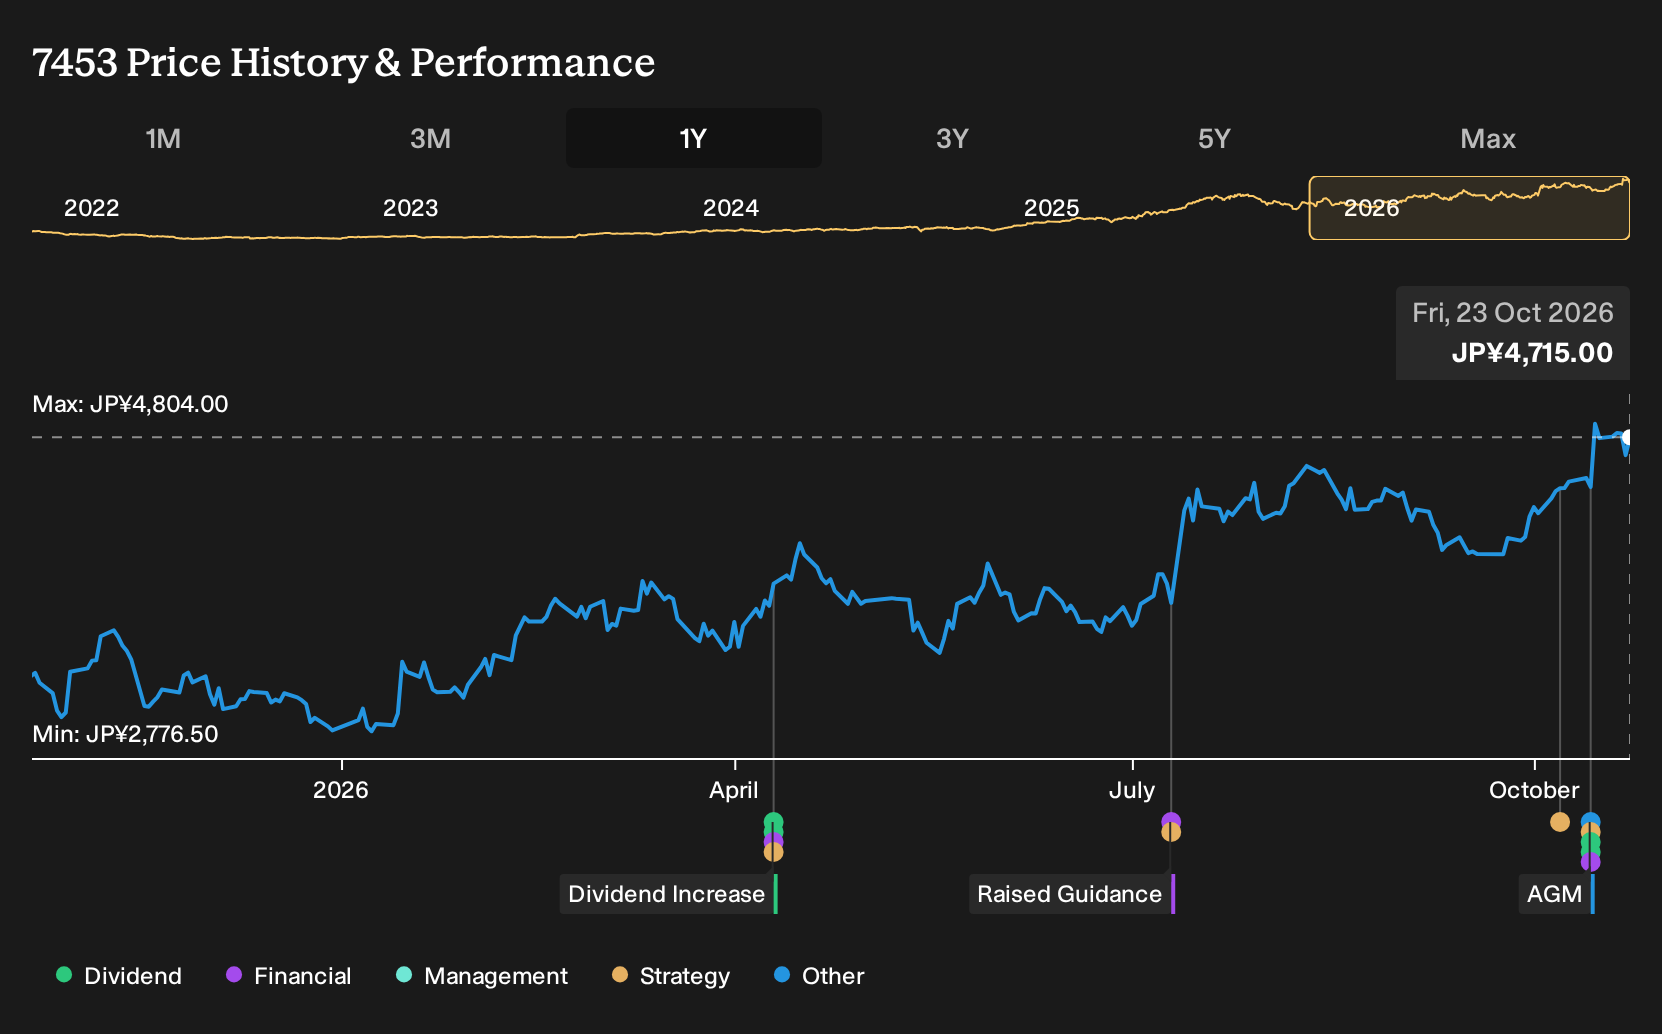Click the bottom purple dot above AGM
Screen dimensions: 1662x1034
pos(1590,862)
